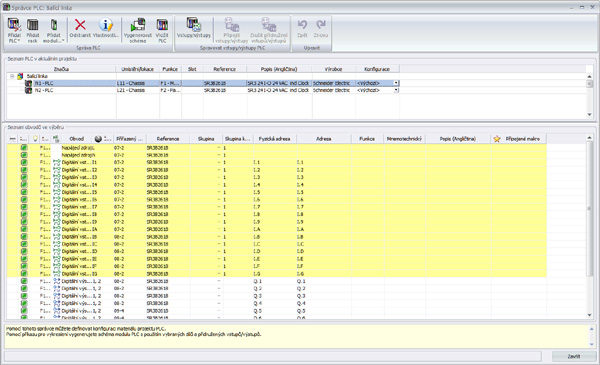Viewport: 600px width, 365px height.
Task: Click Reference header in the PLC list
Action: click(225, 69)
